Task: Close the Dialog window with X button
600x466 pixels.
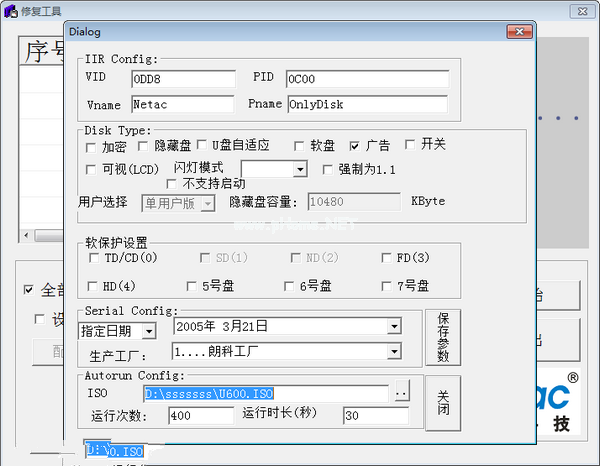Action: (x=518, y=31)
